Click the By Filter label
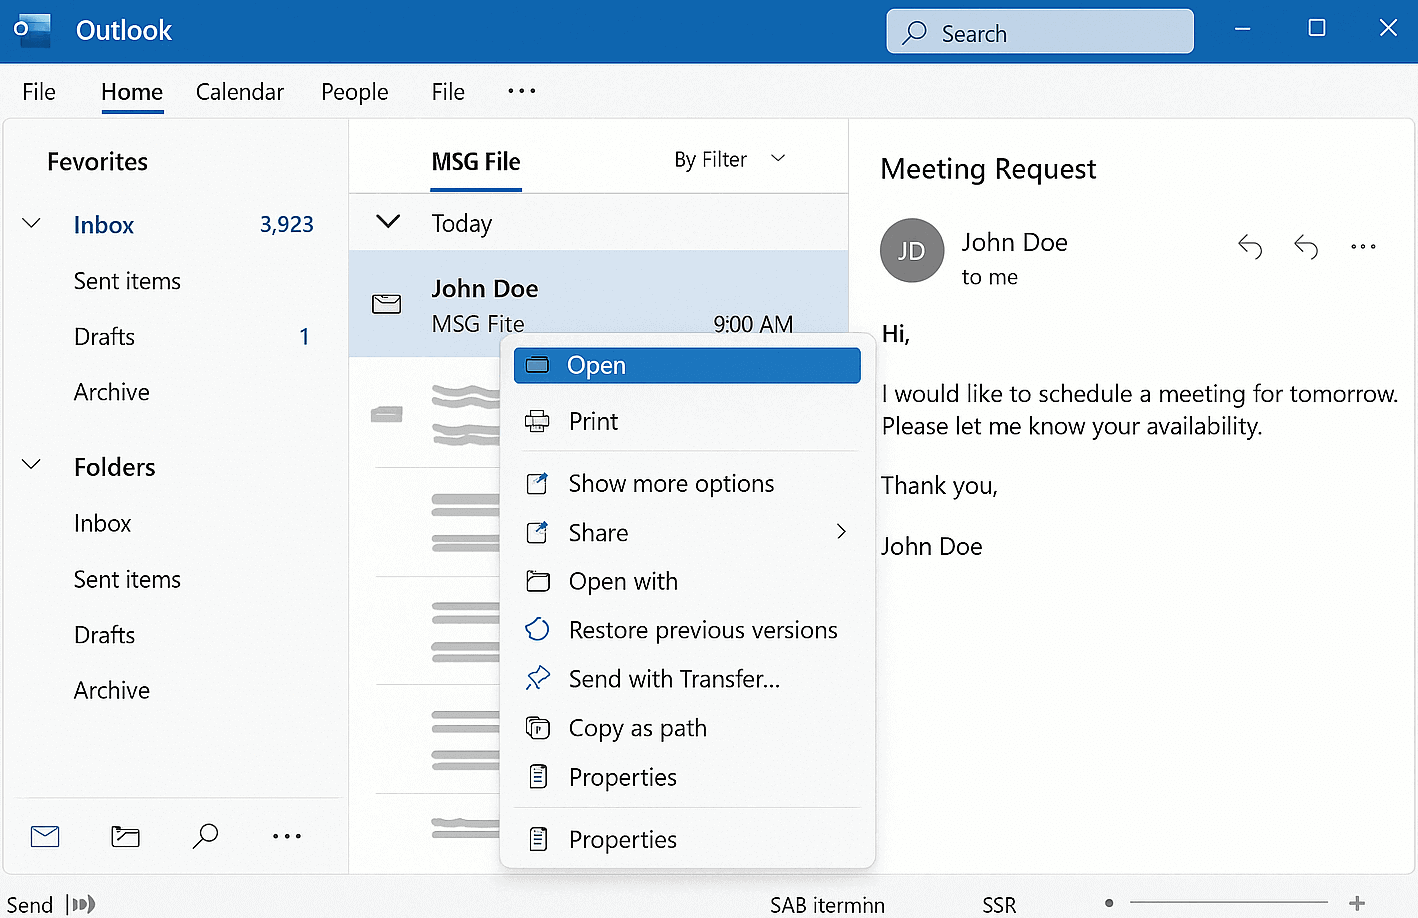Image resolution: width=1418 pixels, height=918 pixels. coord(710,160)
